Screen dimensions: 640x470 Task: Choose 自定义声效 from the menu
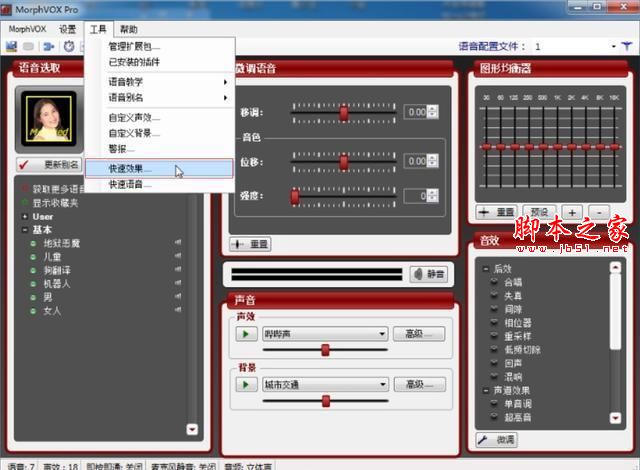[160, 118]
